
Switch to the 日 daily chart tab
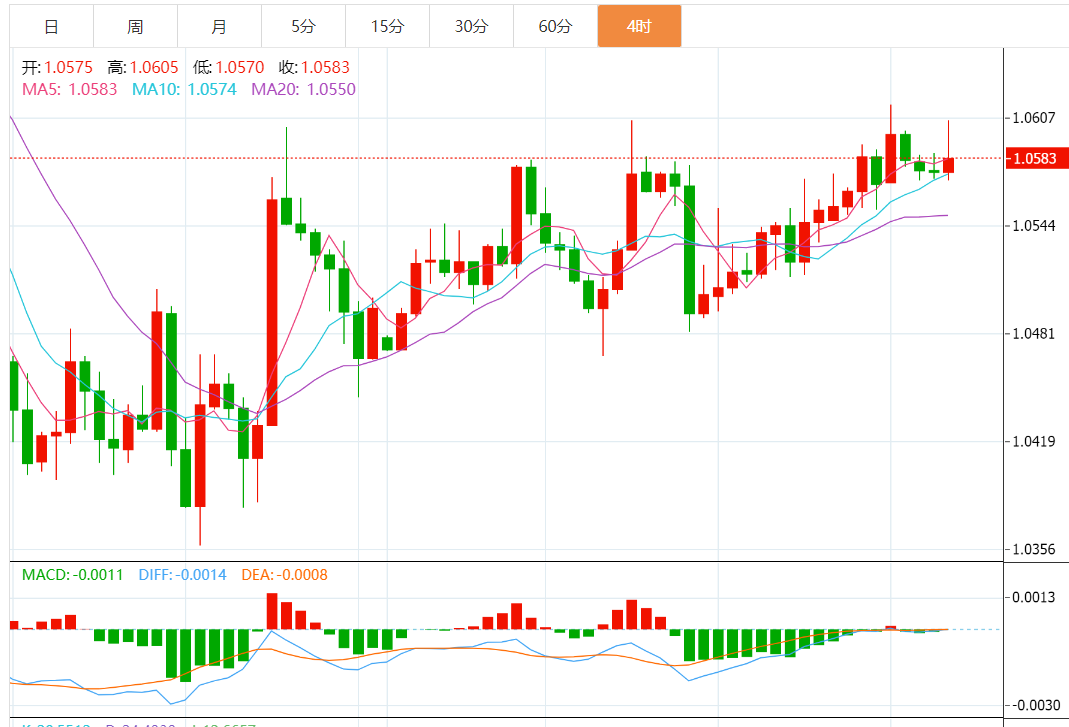[x=52, y=27]
